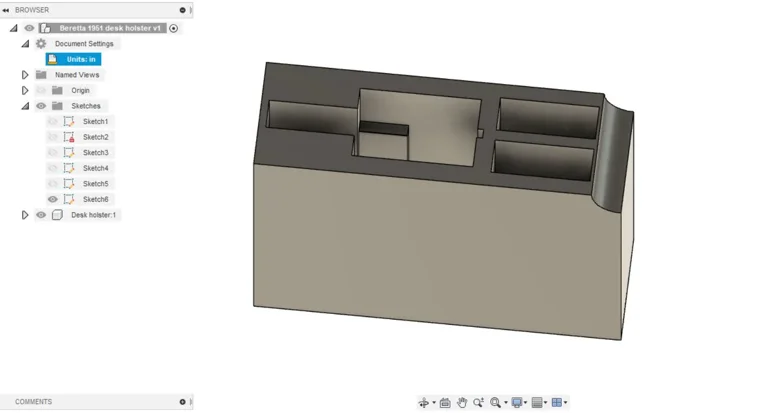Activate radio button beside Beretta 1951 desk holster

[174, 28]
